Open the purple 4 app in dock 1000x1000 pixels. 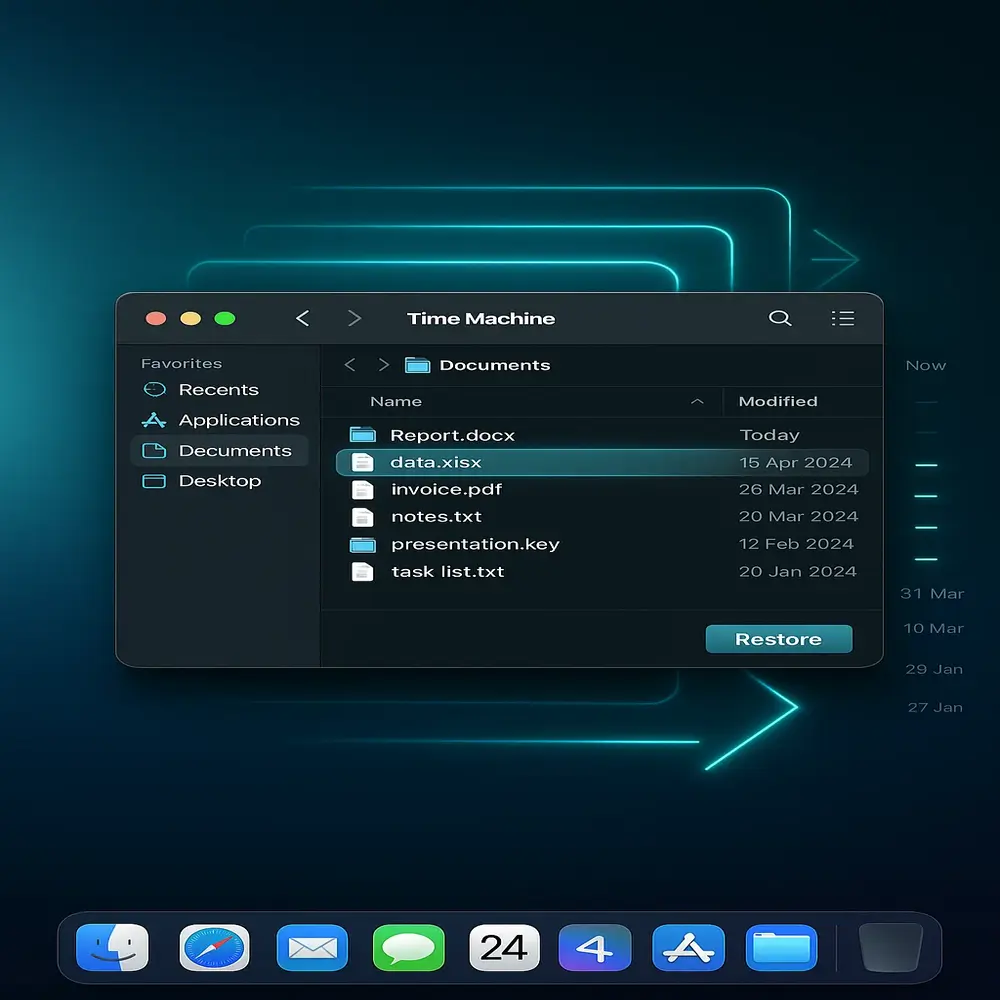(x=595, y=947)
